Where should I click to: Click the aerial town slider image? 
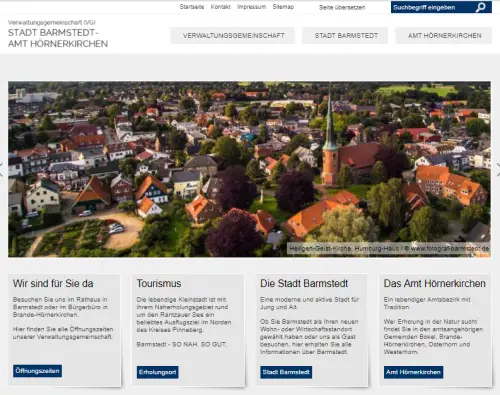(x=249, y=169)
